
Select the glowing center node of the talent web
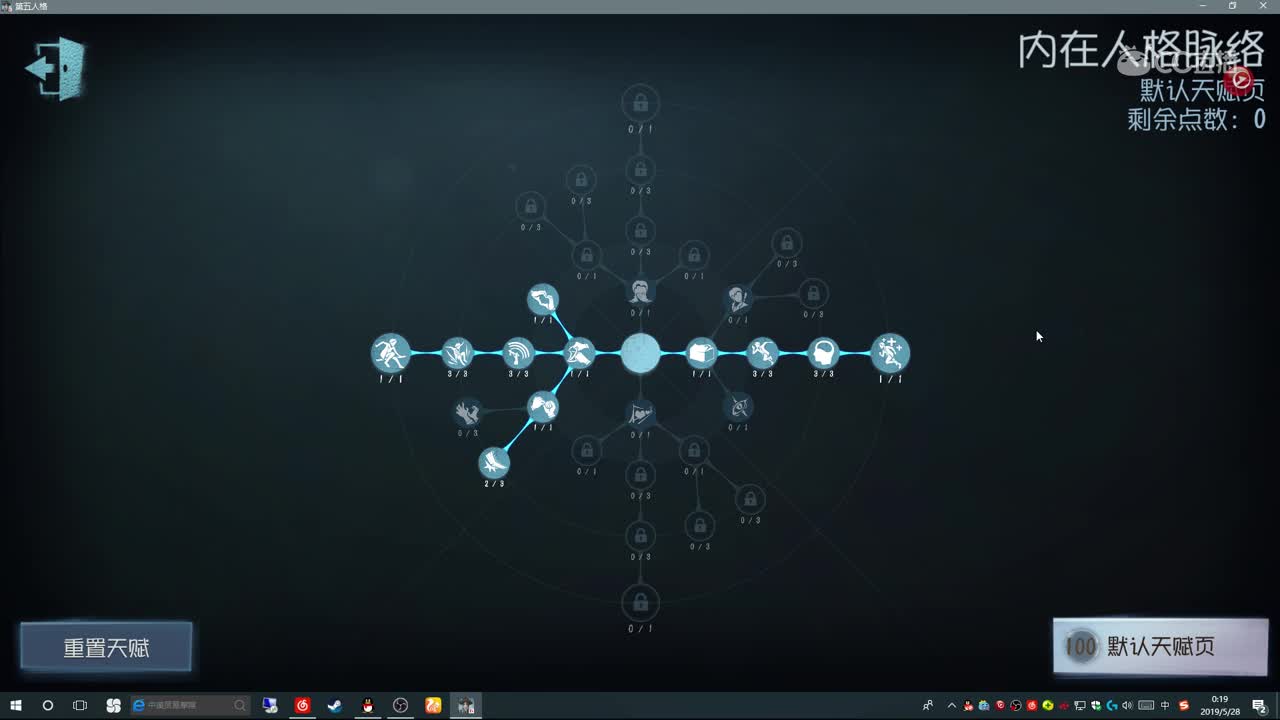[640, 353]
